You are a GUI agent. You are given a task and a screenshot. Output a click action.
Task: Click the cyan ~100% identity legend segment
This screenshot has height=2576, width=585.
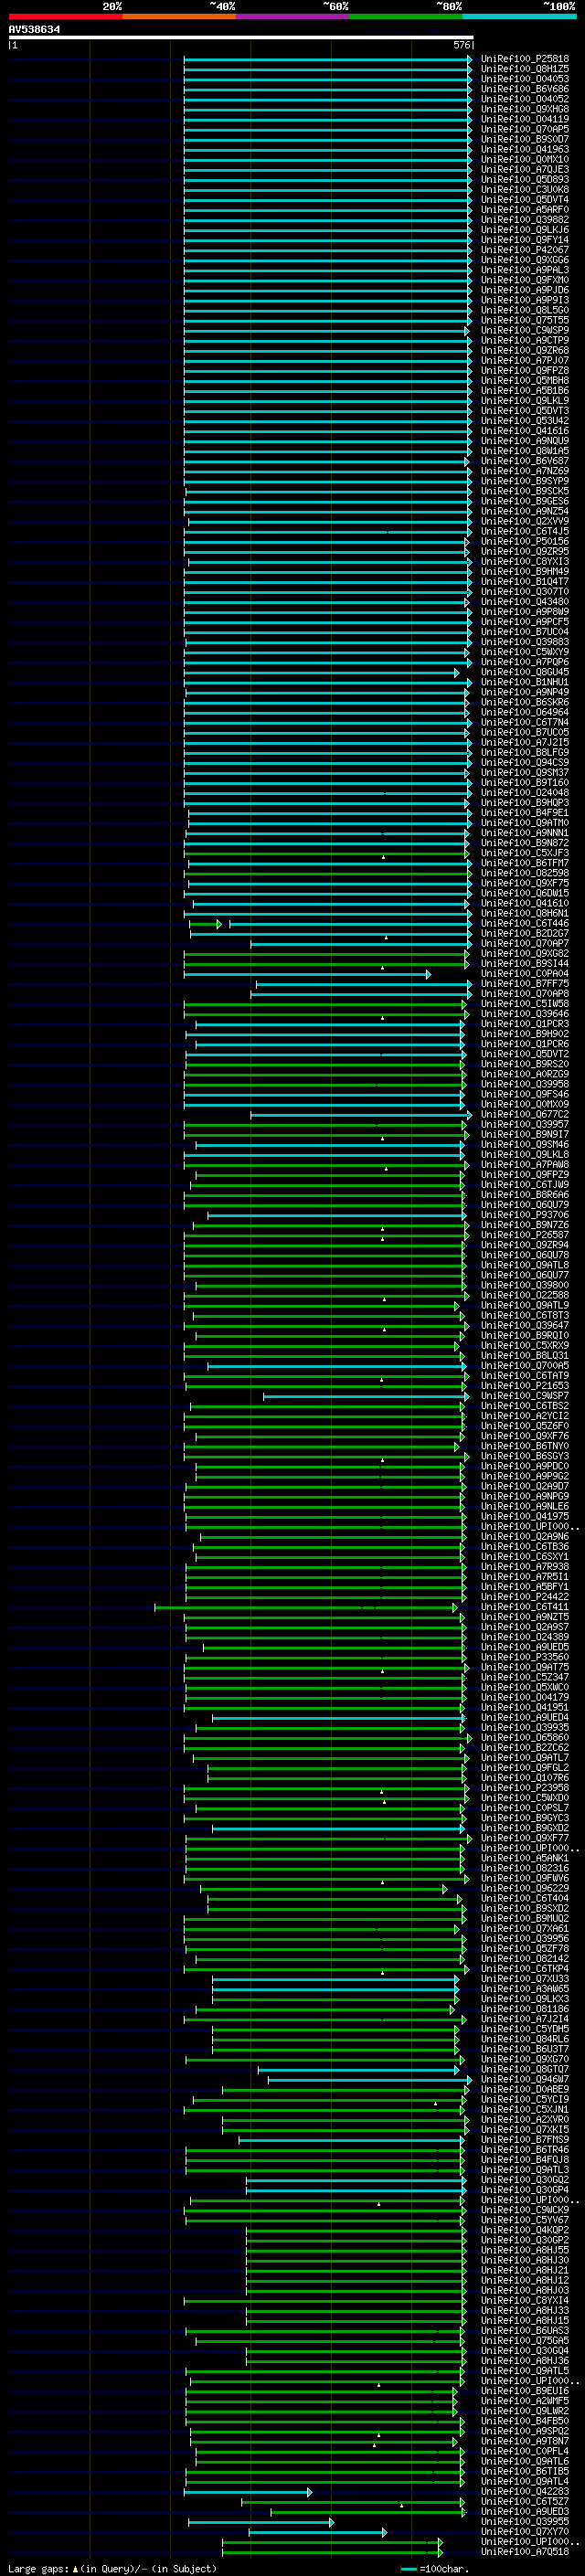click(x=520, y=16)
